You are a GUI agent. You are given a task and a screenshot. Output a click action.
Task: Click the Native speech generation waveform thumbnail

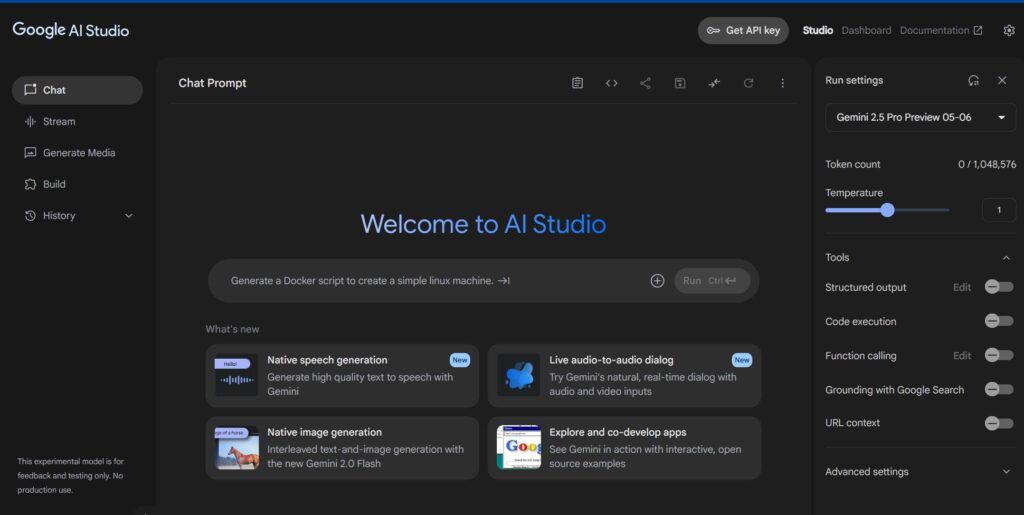point(236,375)
